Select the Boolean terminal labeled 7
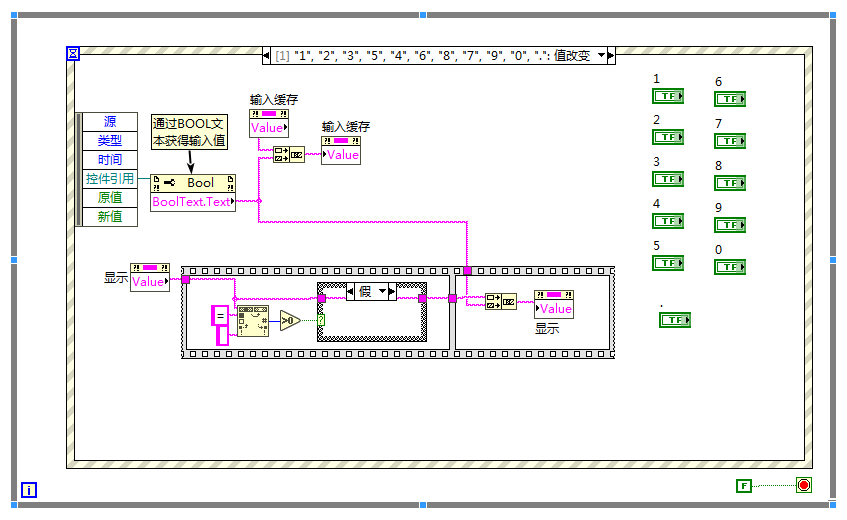The width and height of the screenshot is (847, 520). point(730,141)
